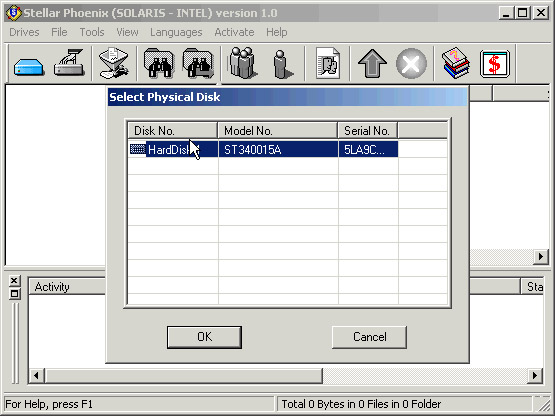Open the Help menu

pyautogui.click(x=276, y=32)
